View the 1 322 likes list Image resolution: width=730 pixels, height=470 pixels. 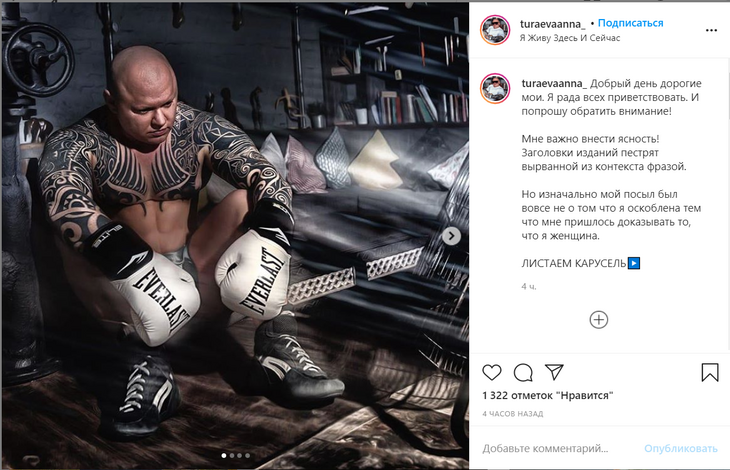click(x=548, y=396)
